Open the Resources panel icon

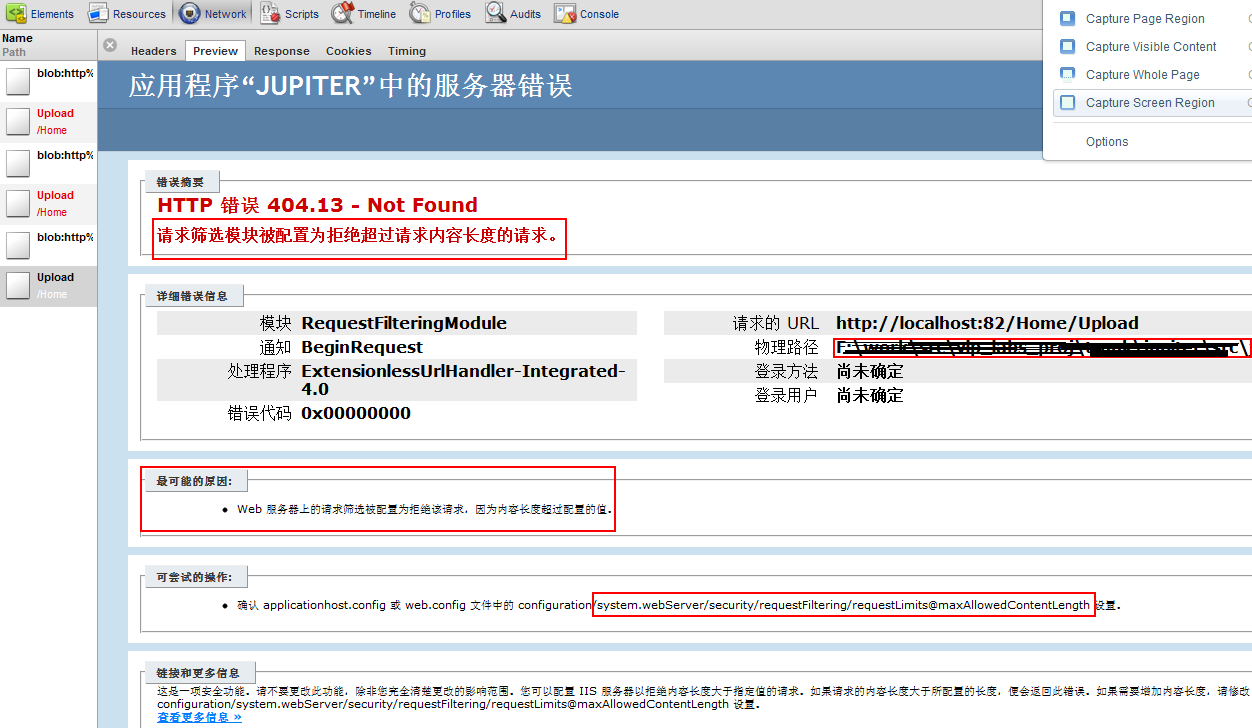coord(98,14)
